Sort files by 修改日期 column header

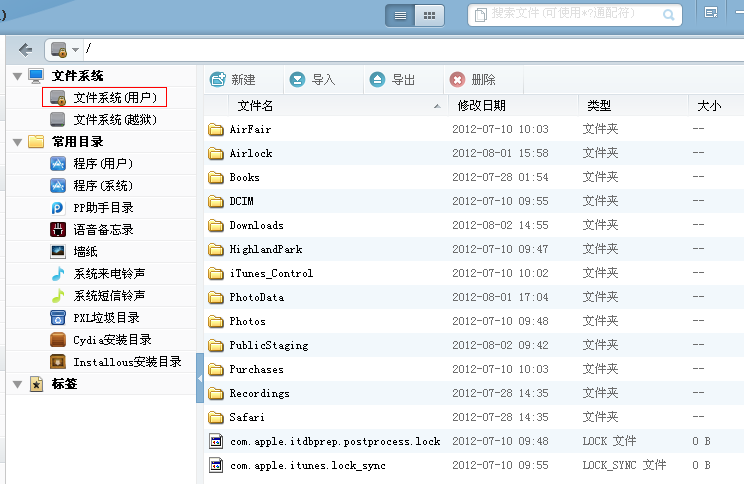coord(481,105)
